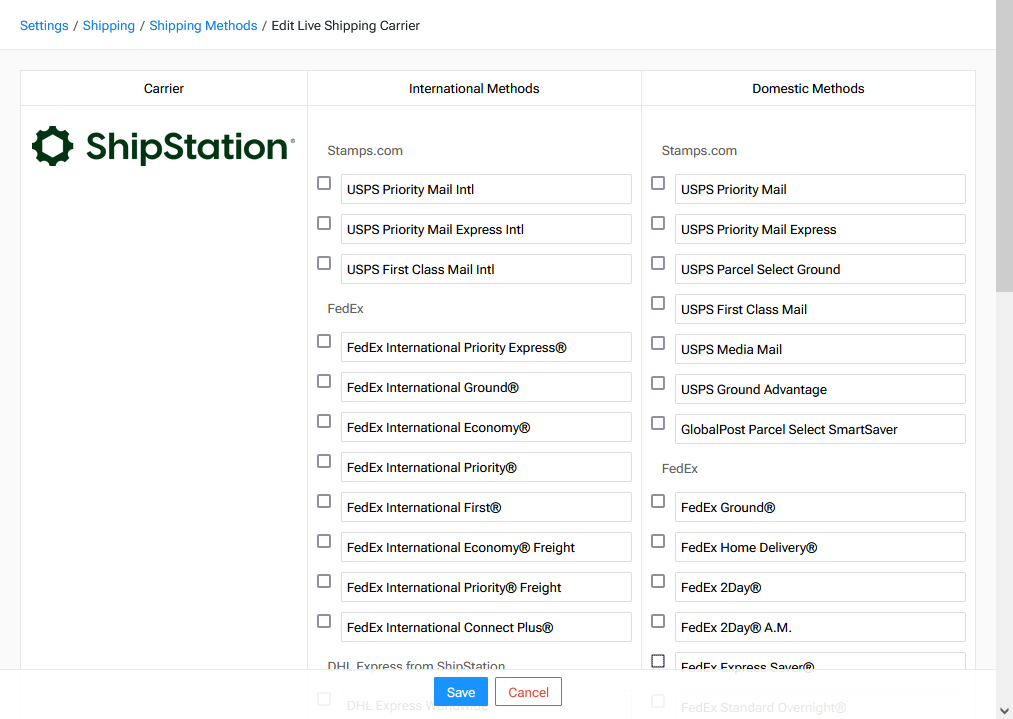The width and height of the screenshot is (1013, 719).
Task: Cancel editing the live shipping carrier
Action: tap(528, 691)
